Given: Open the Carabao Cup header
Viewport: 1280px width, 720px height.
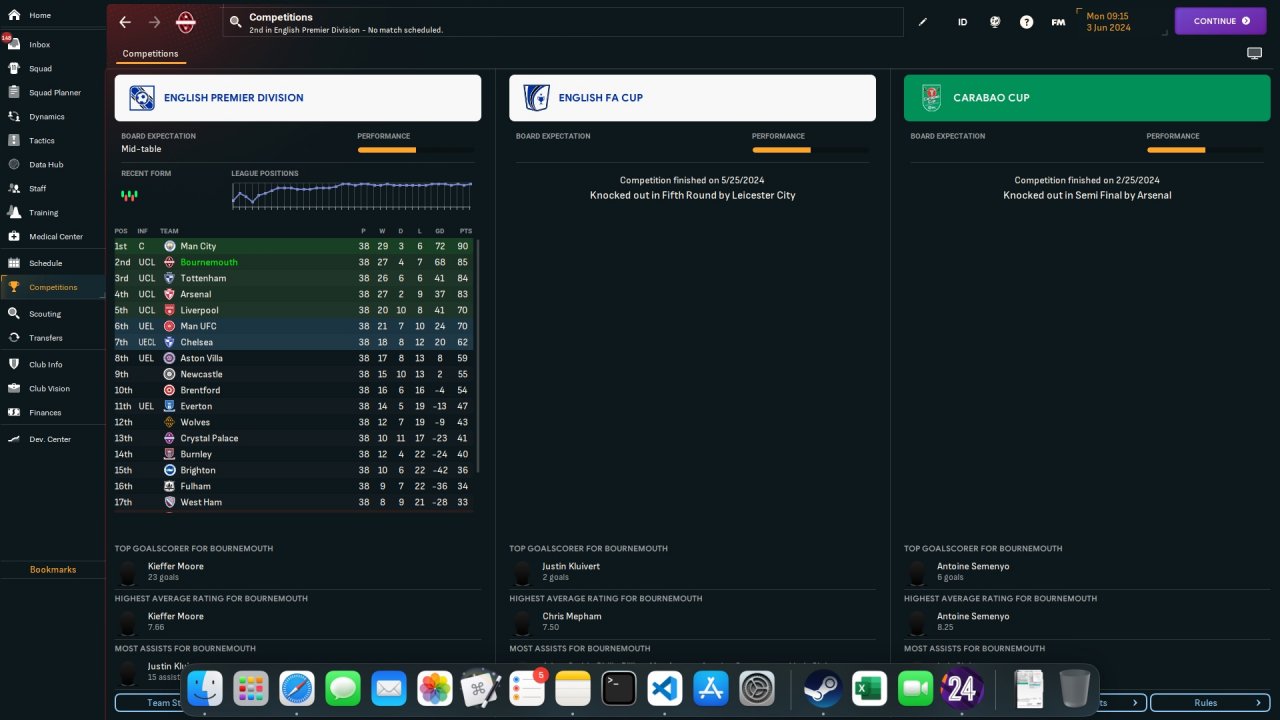Looking at the screenshot, I should click(1087, 98).
